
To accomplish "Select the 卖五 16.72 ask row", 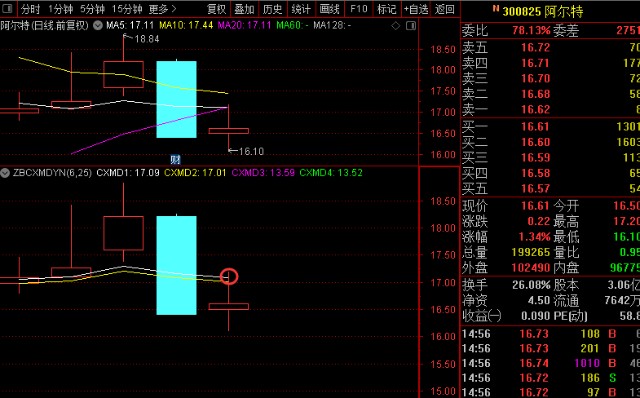I will pyautogui.click(x=550, y=48).
